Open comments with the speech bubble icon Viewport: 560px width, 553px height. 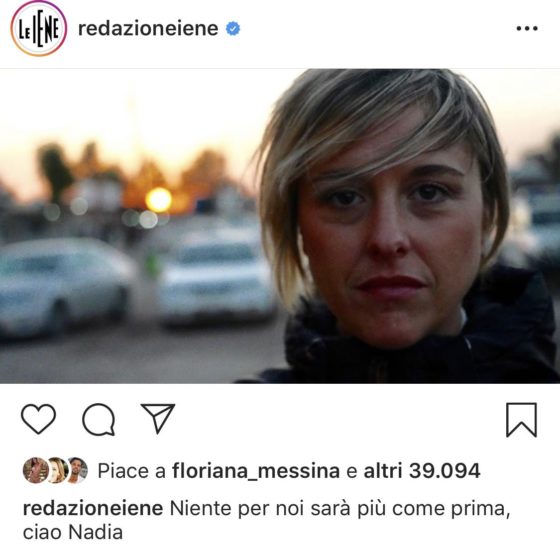click(99, 419)
